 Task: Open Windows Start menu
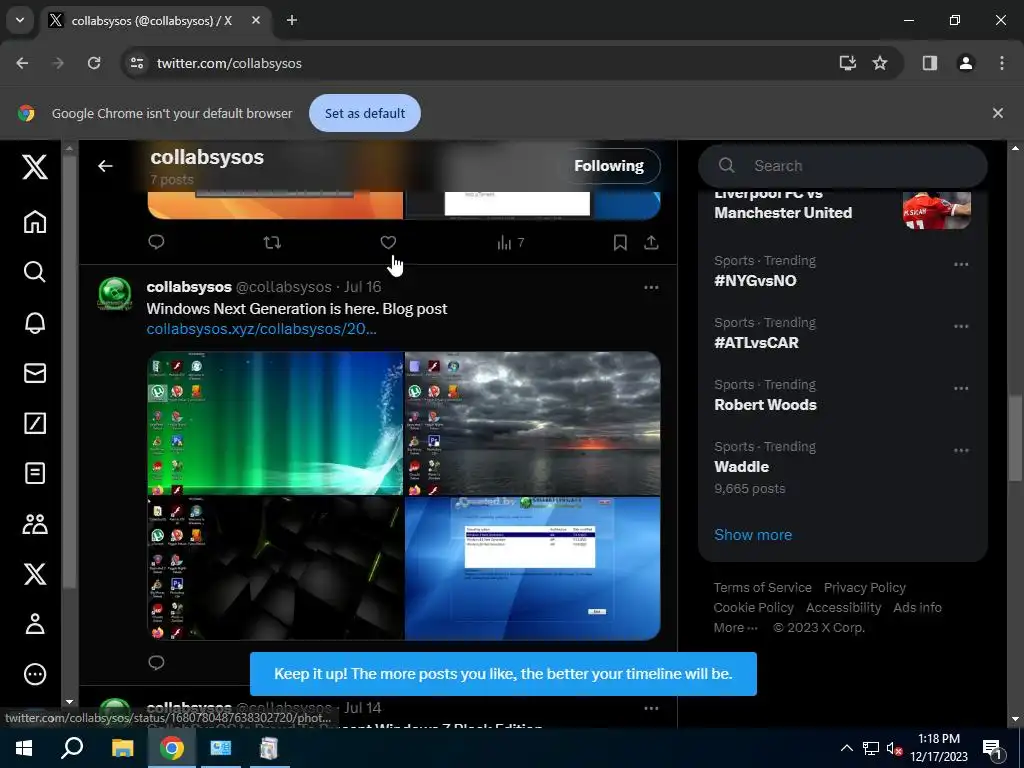point(24,748)
